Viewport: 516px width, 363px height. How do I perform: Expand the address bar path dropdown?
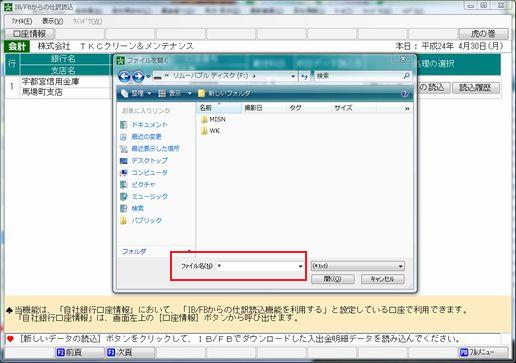point(293,76)
